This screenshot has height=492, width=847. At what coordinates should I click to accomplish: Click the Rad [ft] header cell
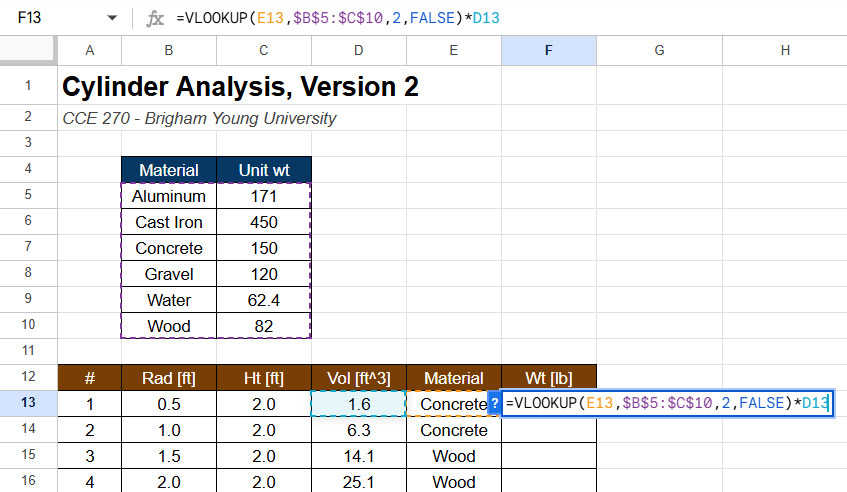[x=169, y=378]
